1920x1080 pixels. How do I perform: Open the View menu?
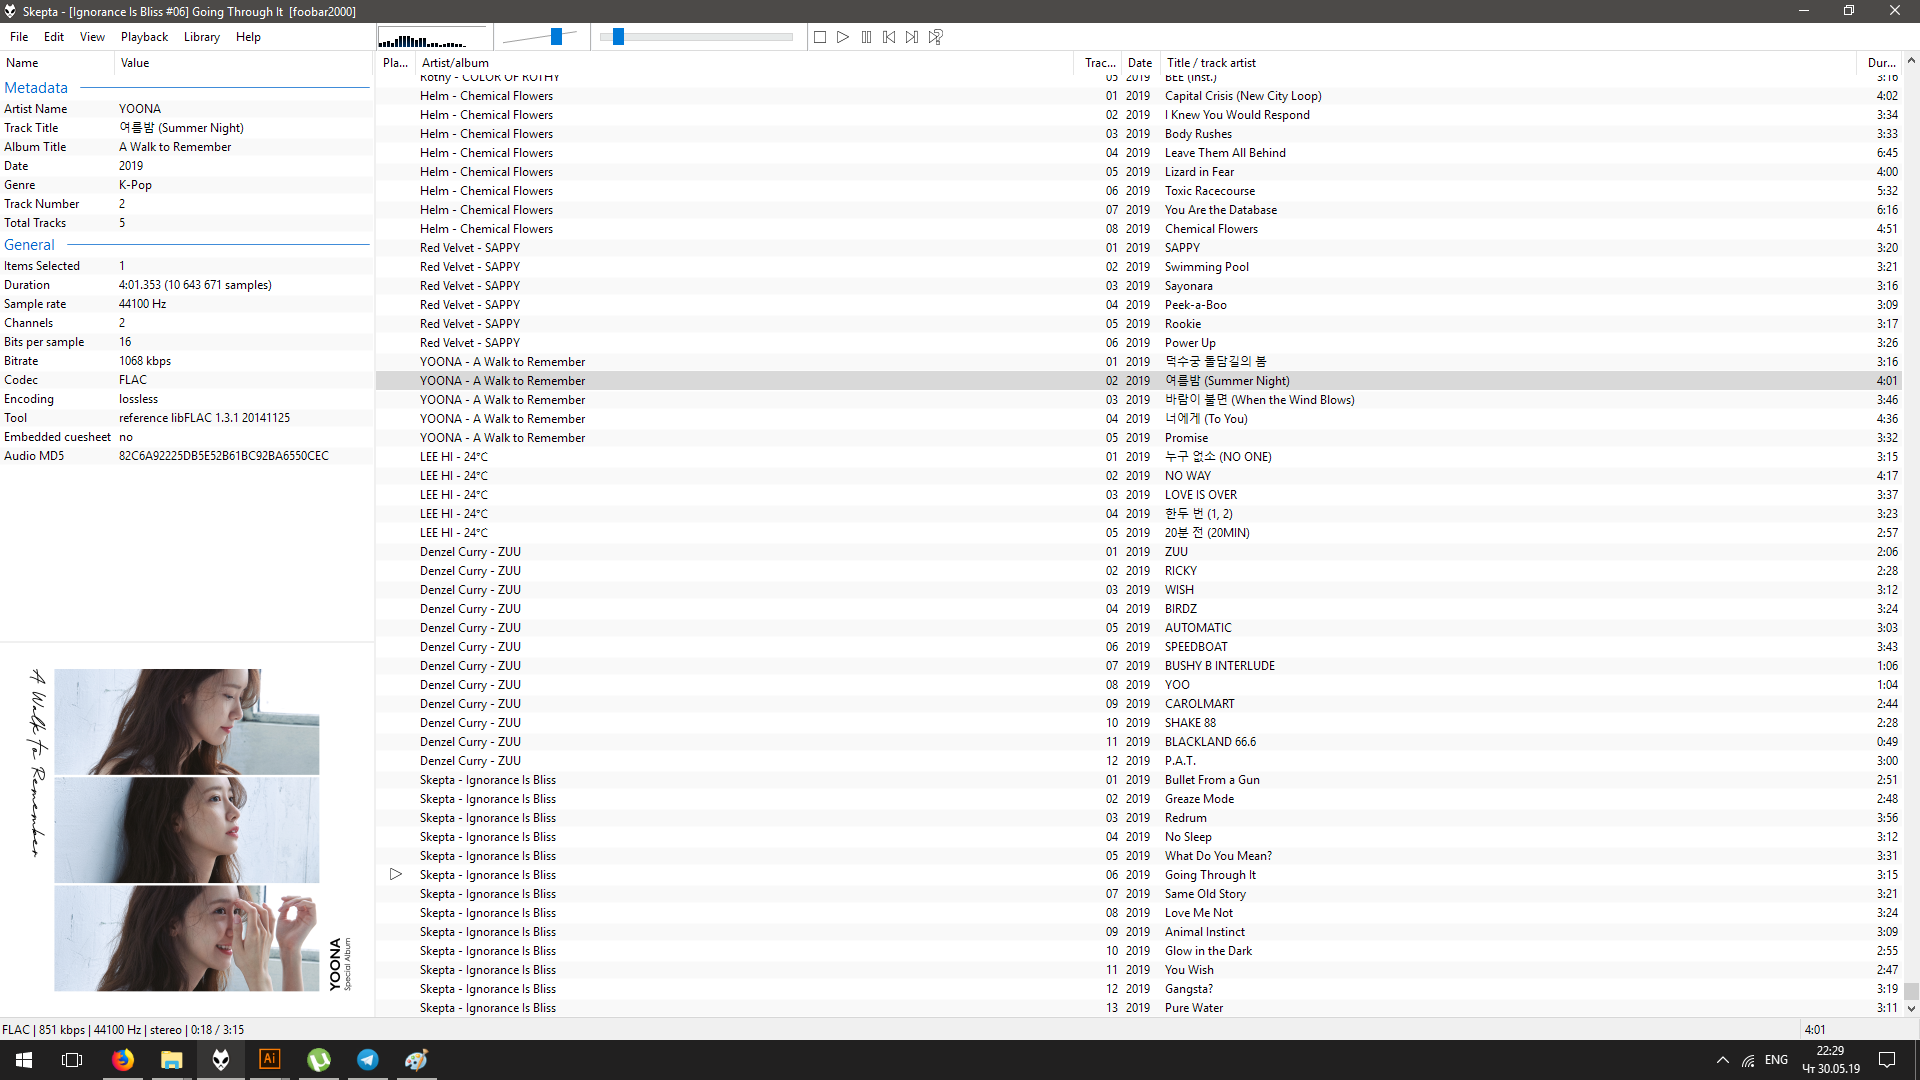[92, 37]
